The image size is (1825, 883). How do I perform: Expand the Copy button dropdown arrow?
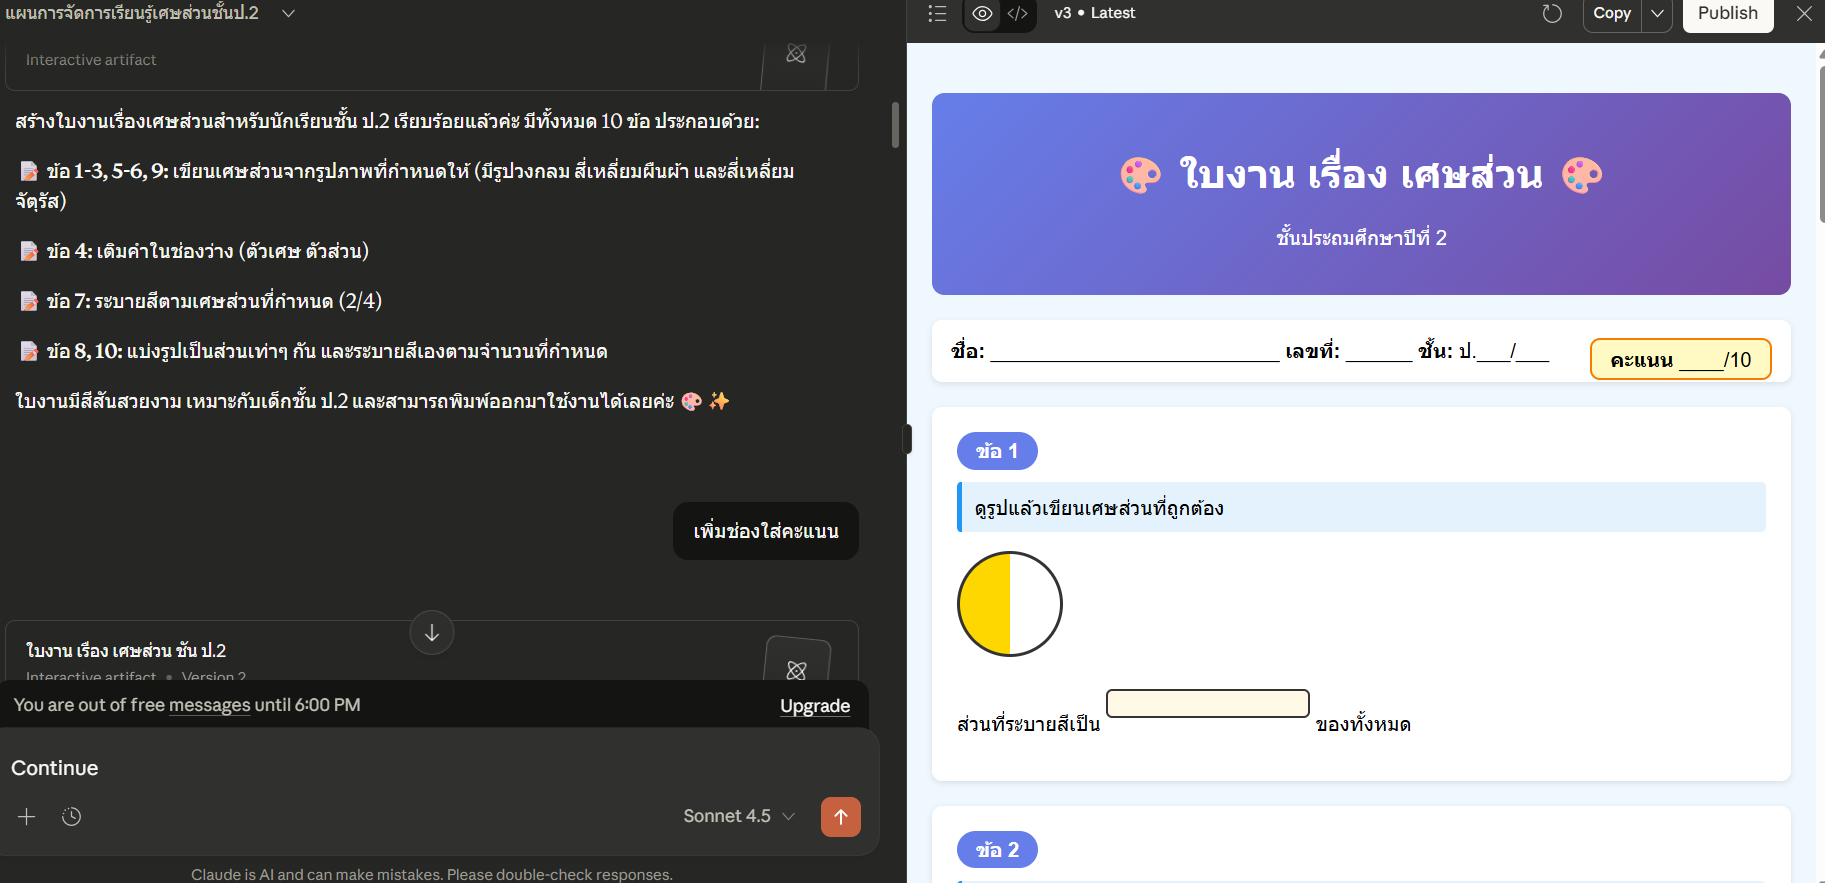1657,14
